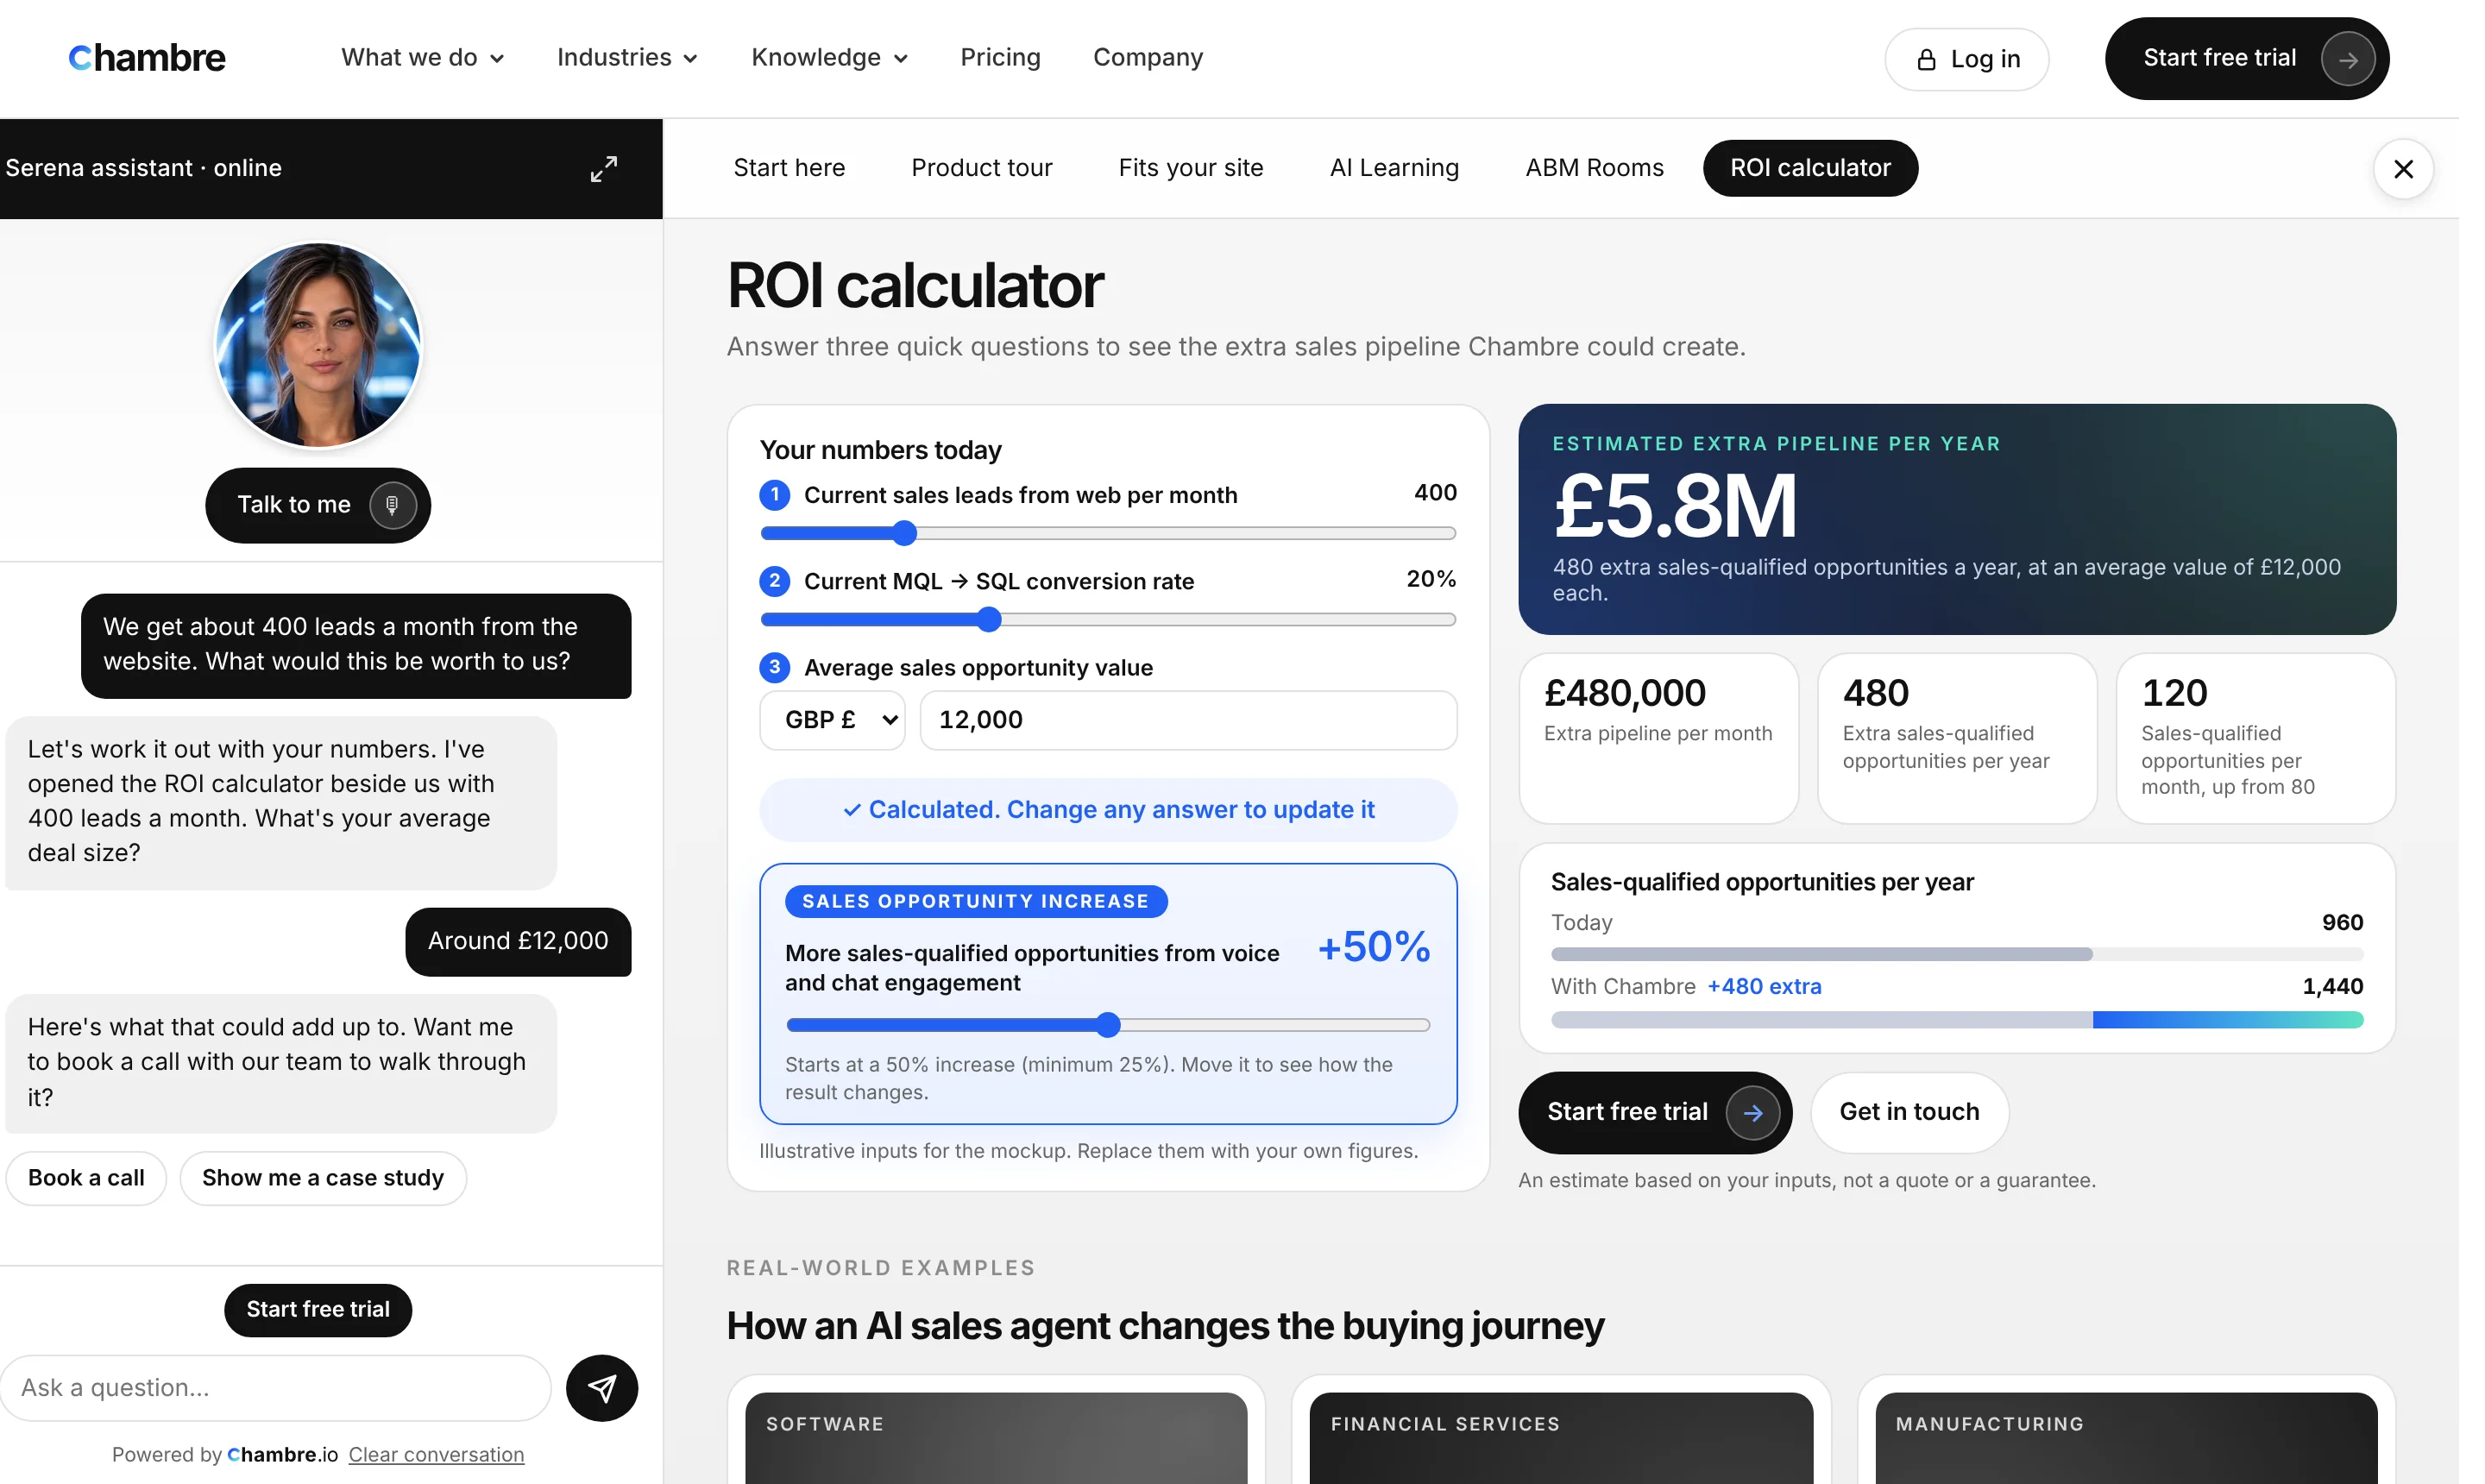Viewport: 2485px width, 1484px height.
Task: Click the +480 extra label
Action: click(x=1764, y=986)
